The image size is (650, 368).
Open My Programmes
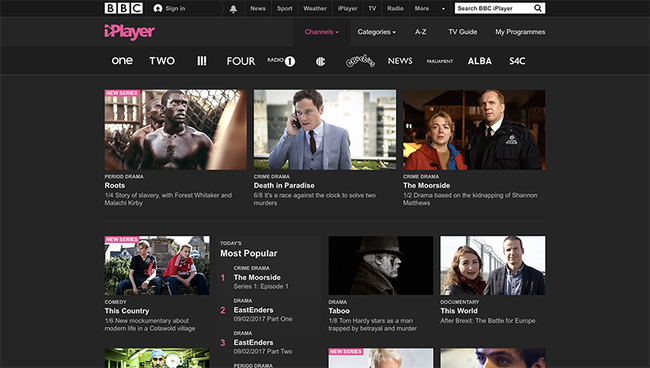point(520,32)
